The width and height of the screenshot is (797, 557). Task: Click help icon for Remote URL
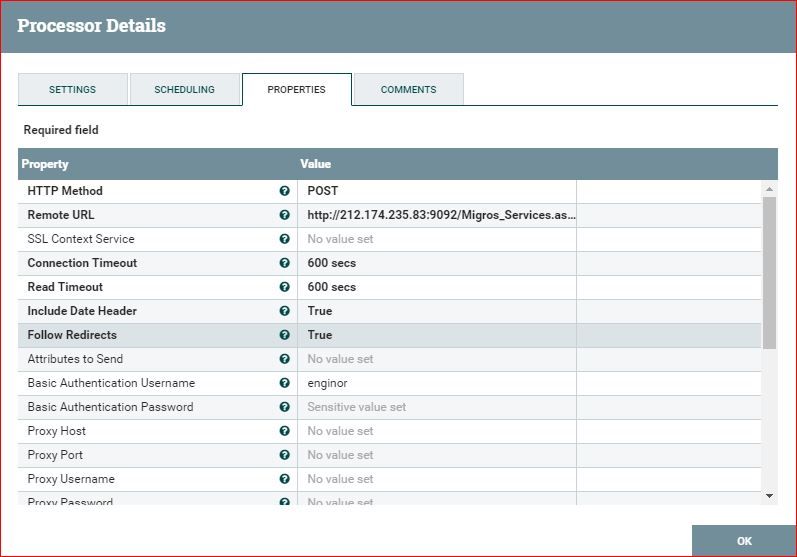point(285,215)
